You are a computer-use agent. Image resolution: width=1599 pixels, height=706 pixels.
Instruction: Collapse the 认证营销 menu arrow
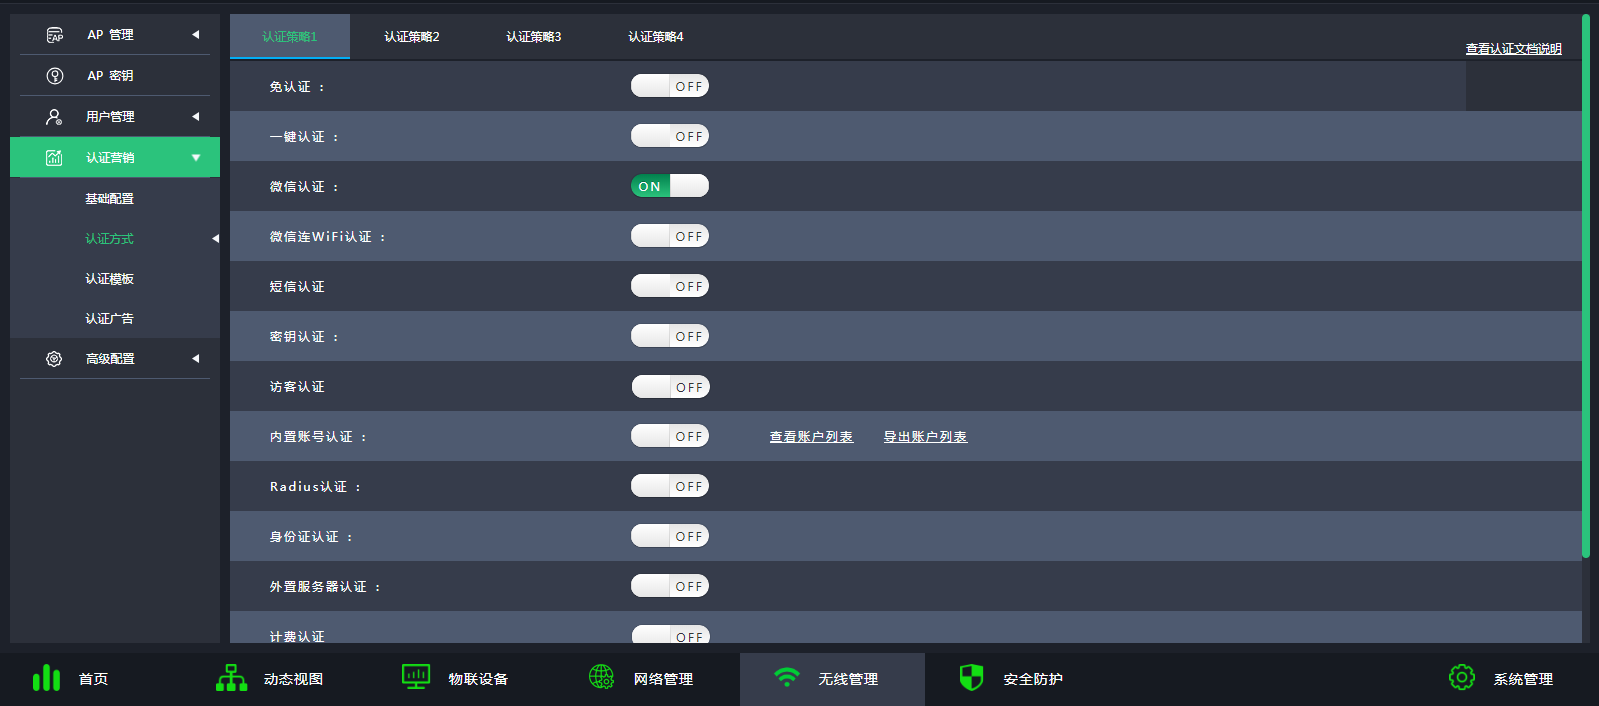pos(196,158)
